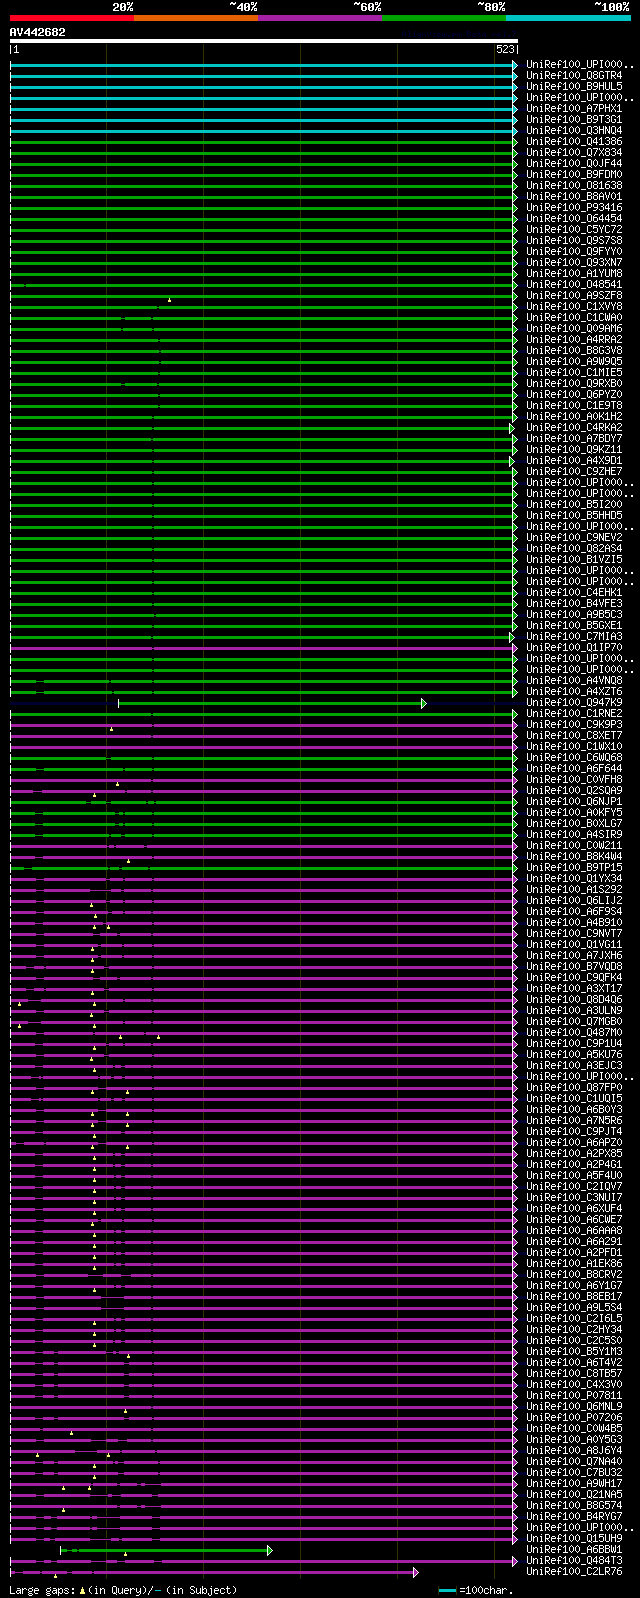The width and height of the screenshot is (640, 1598).
Task: Select hit label UniRef100_P07811
Action: coord(574,1396)
